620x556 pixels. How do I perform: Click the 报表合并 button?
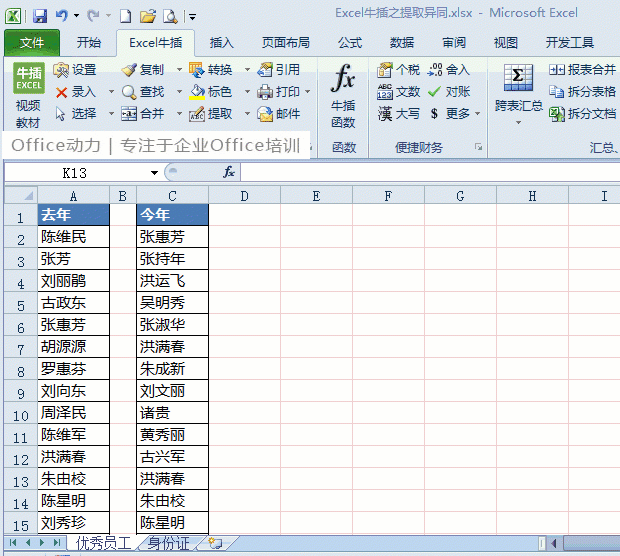coord(582,70)
